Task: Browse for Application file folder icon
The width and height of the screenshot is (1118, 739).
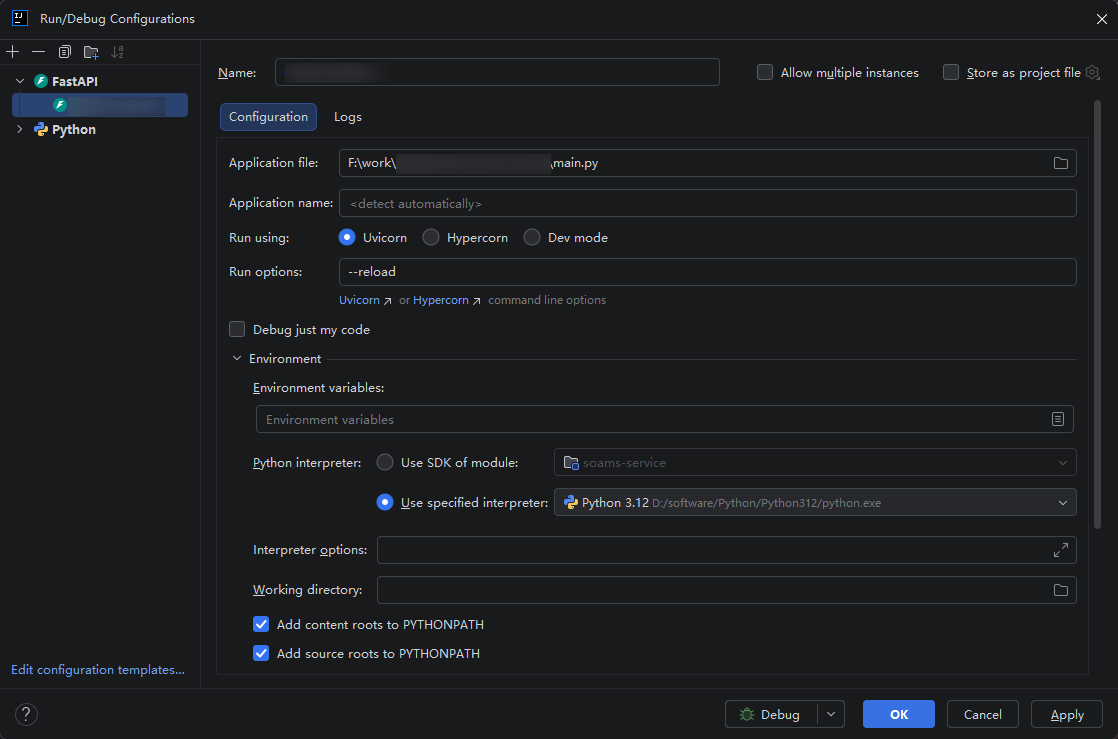Action: [x=1060, y=163]
